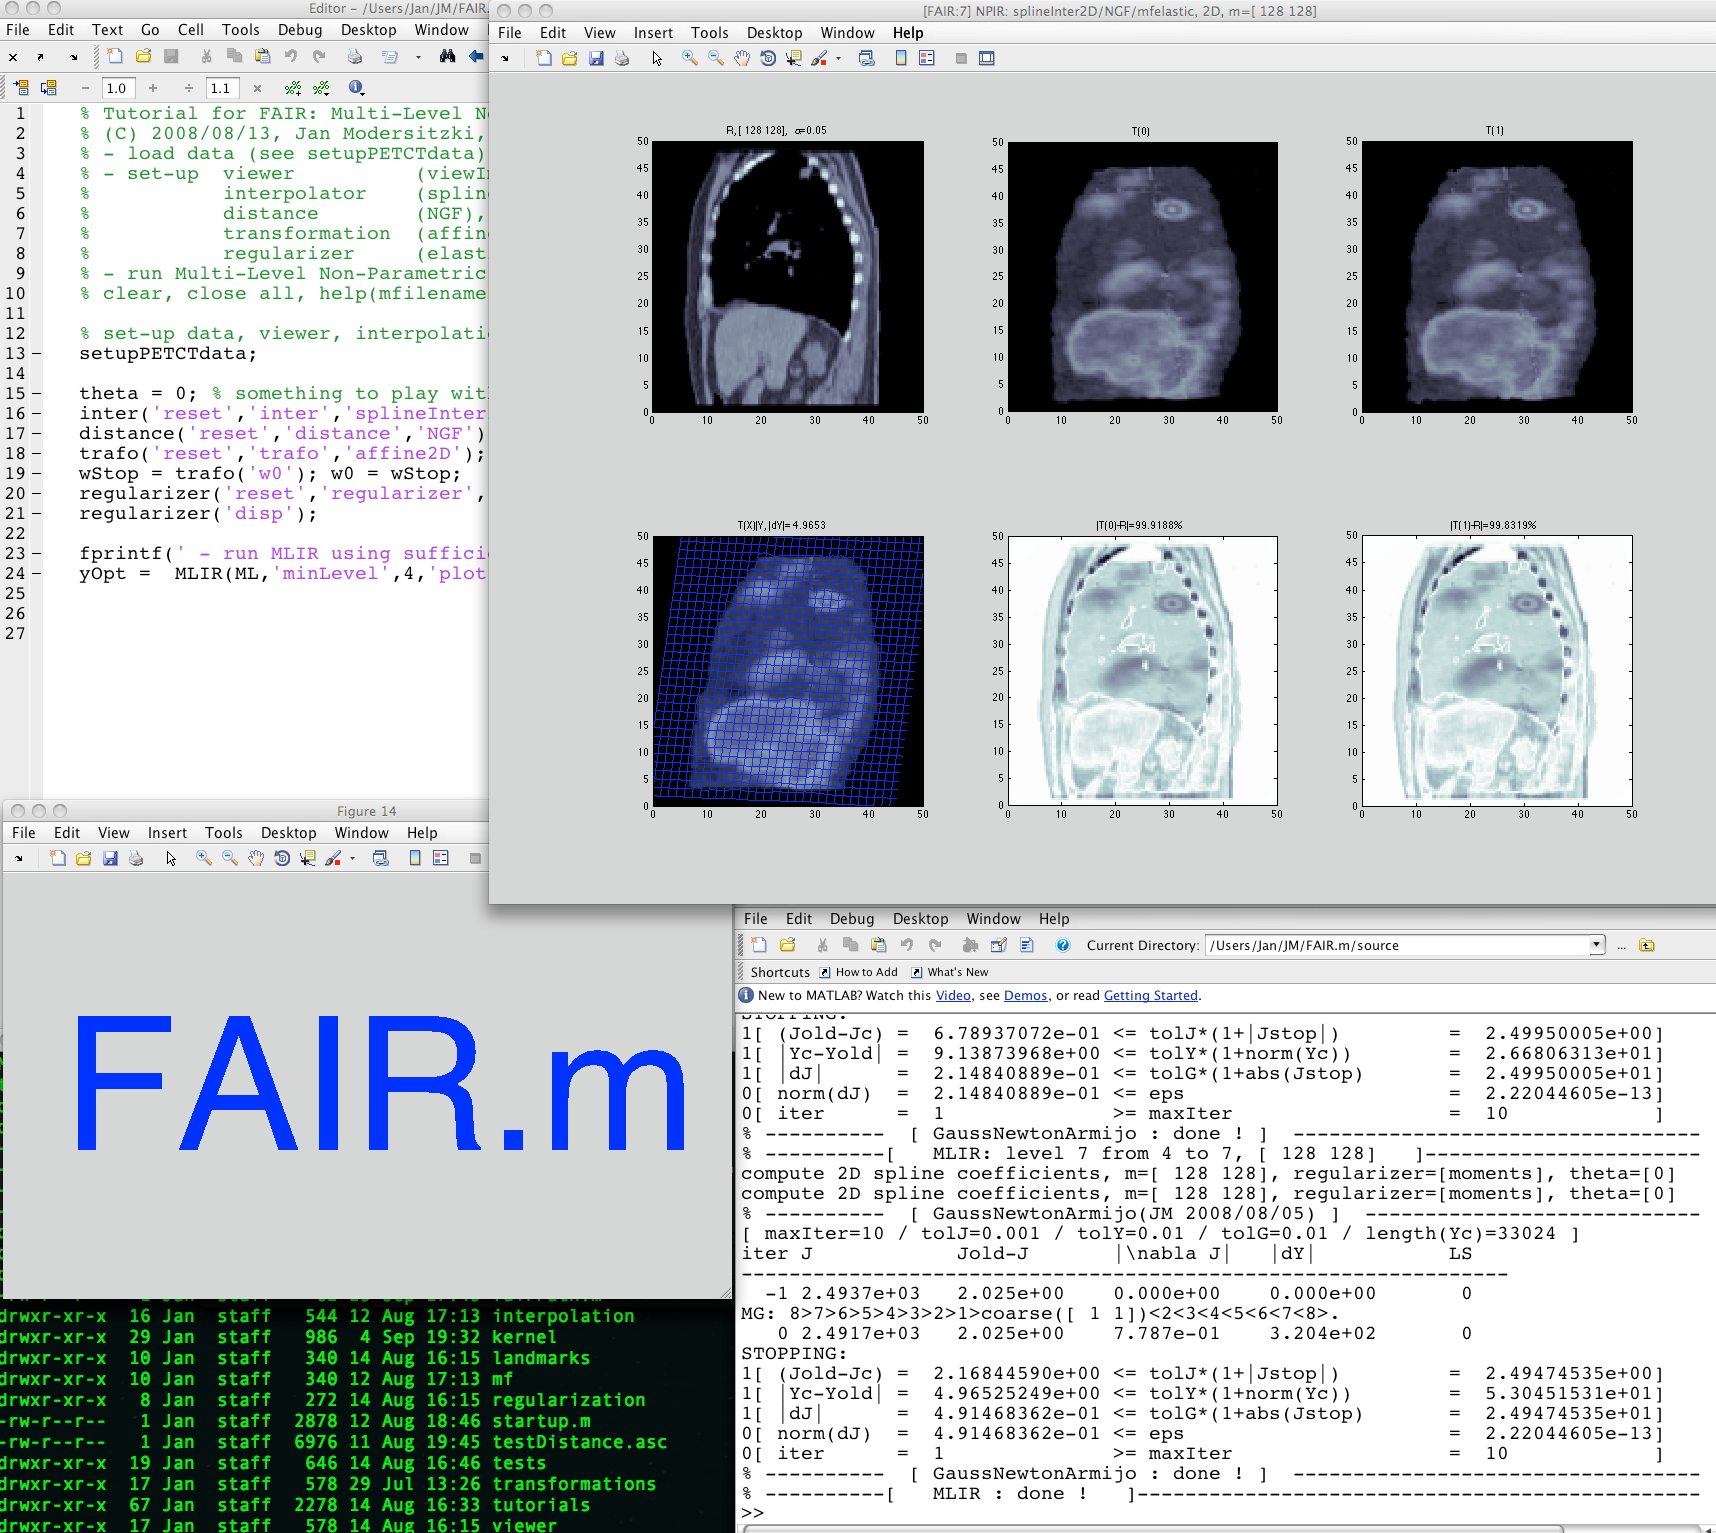Open Debug menu in Editor
Screen dimensions: 1716x1533
(x=300, y=30)
